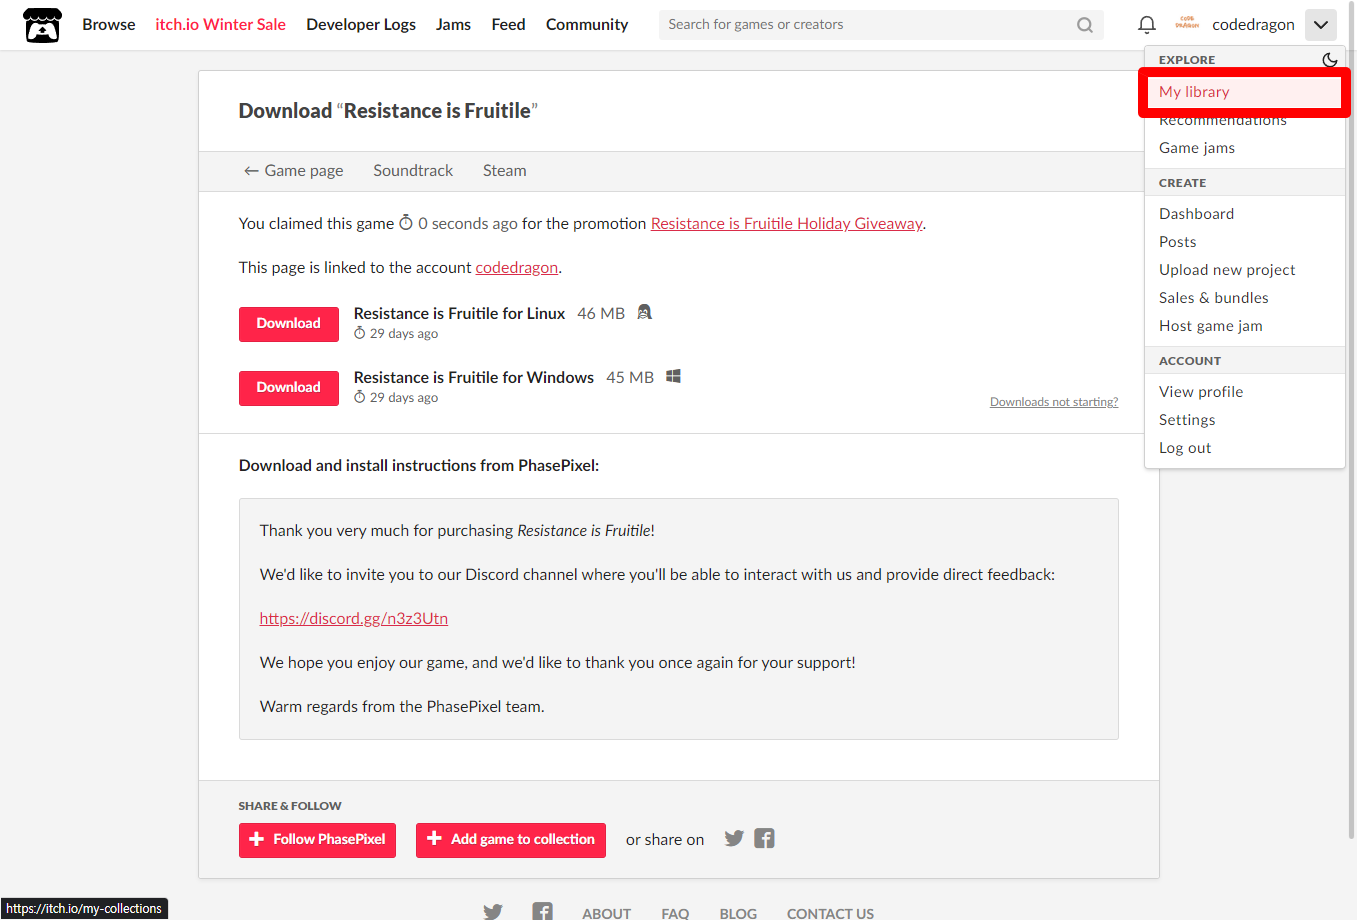The width and height of the screenshot is (1357, 920).
Task: Open itch.io Winter Sale link
Action: tap(221, 24)
